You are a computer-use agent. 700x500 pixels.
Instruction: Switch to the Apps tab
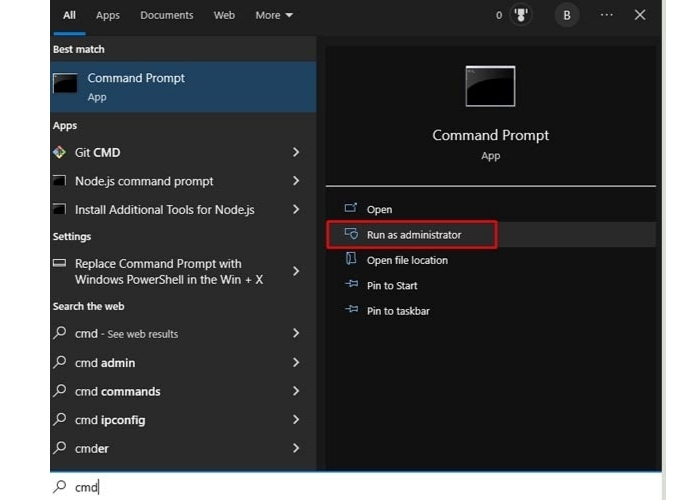[108, 16]
